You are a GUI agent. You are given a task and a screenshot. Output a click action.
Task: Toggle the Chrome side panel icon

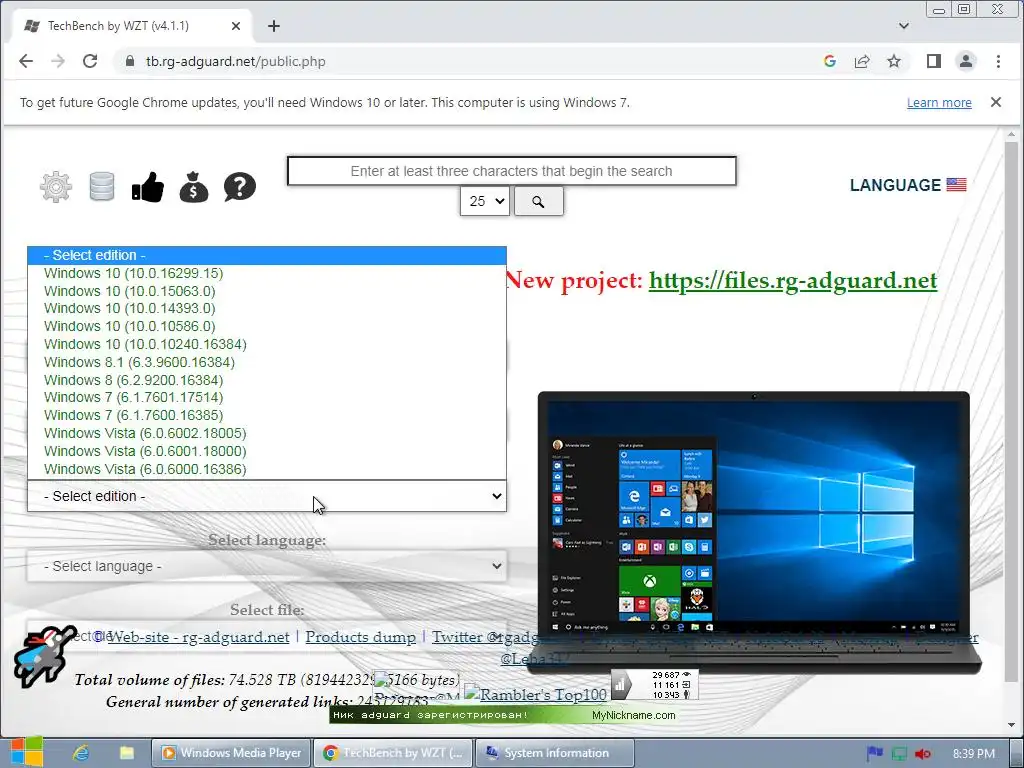click(934, 61)
